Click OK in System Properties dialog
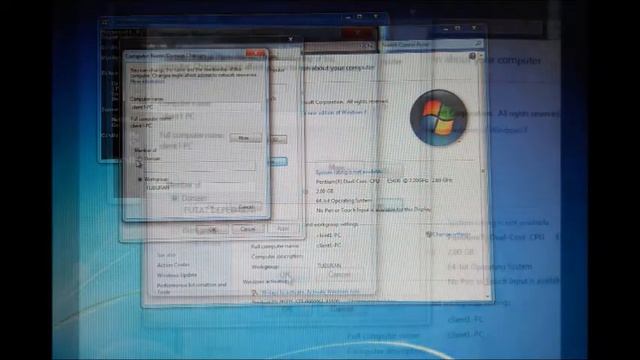The height and width of the screenshot is (360, 640). (x=211, y=229)
